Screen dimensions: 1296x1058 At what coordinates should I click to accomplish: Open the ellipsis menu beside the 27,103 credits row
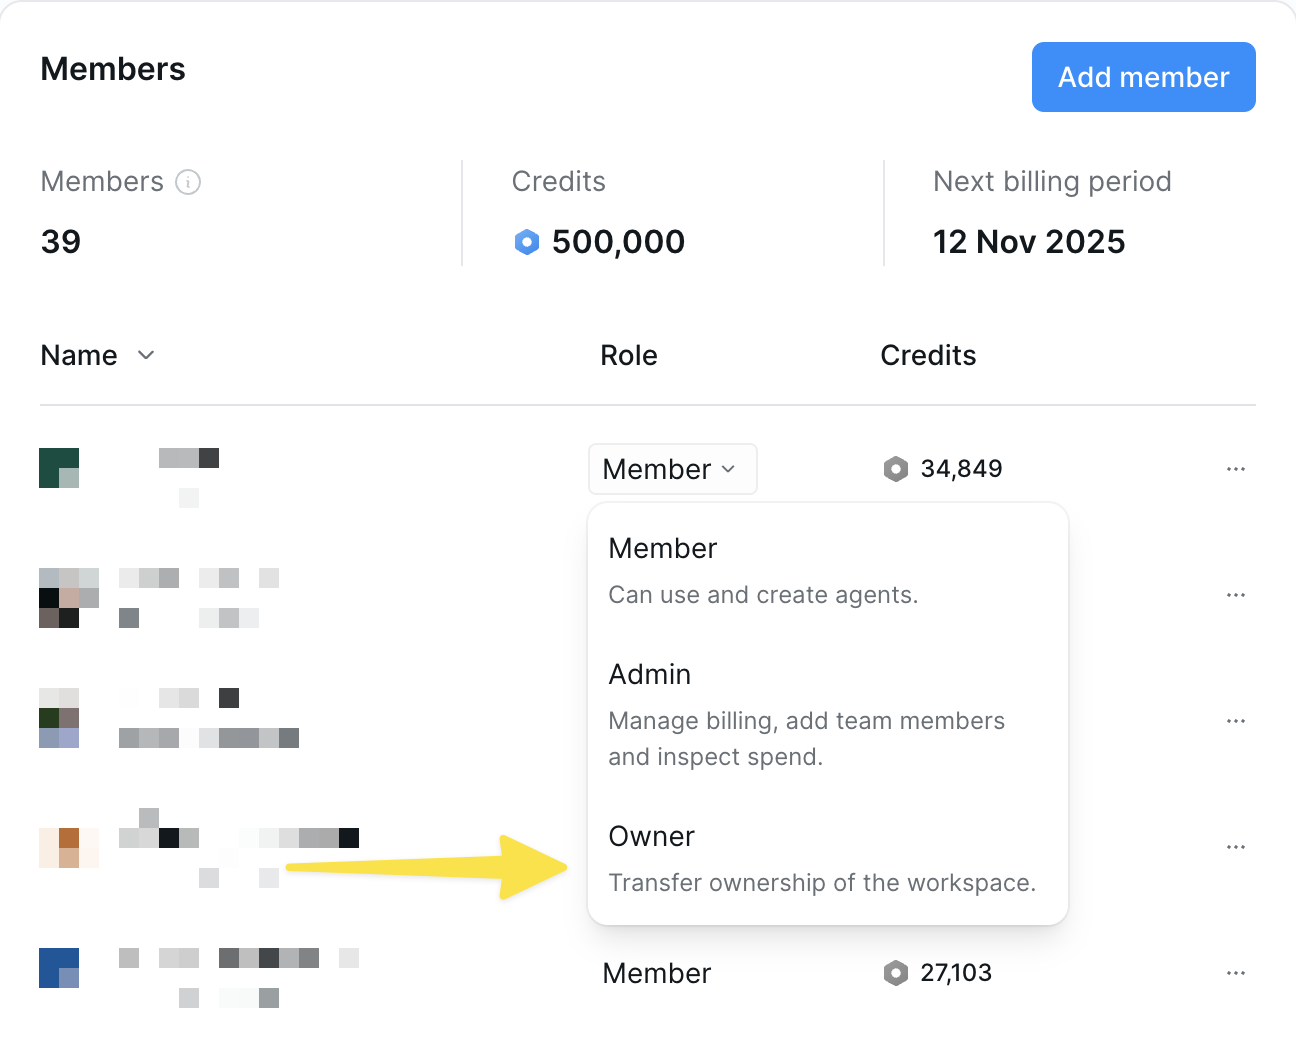click(1236, 972)
